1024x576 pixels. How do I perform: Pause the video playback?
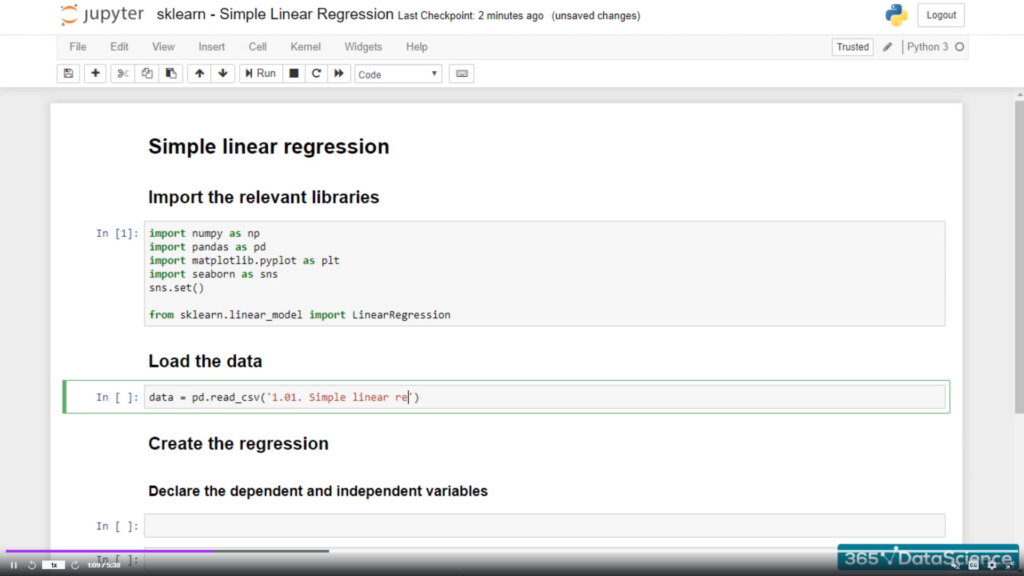pos(14,565)
